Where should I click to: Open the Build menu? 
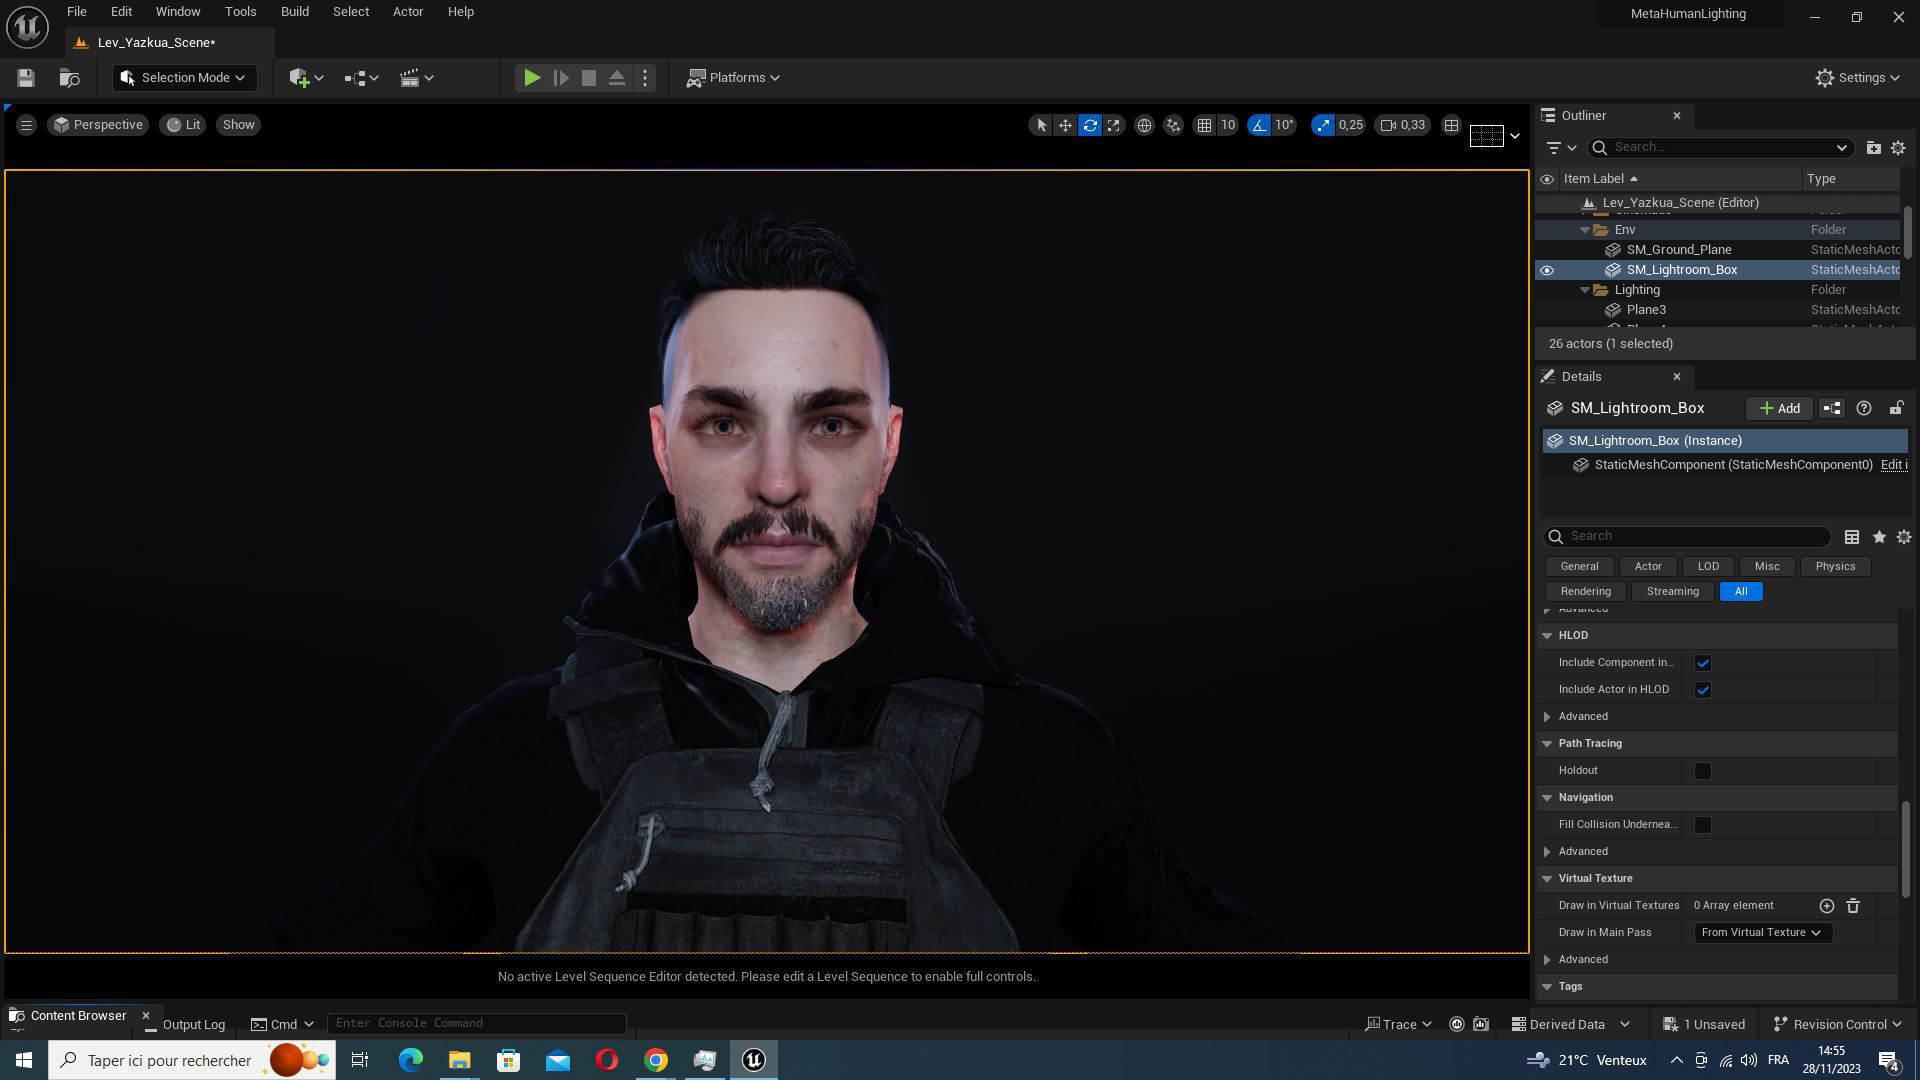pyautogui.click(x=294, y=12)
